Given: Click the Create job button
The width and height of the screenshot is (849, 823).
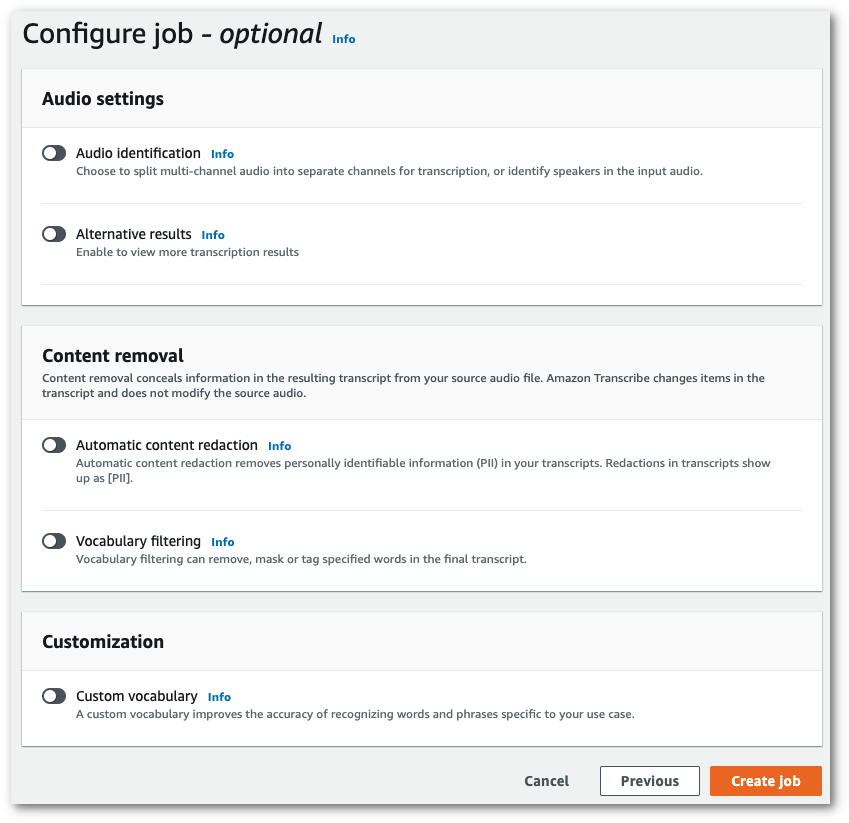Looking at the screenshot, I should pyautogui.click(x=765, y=781).
